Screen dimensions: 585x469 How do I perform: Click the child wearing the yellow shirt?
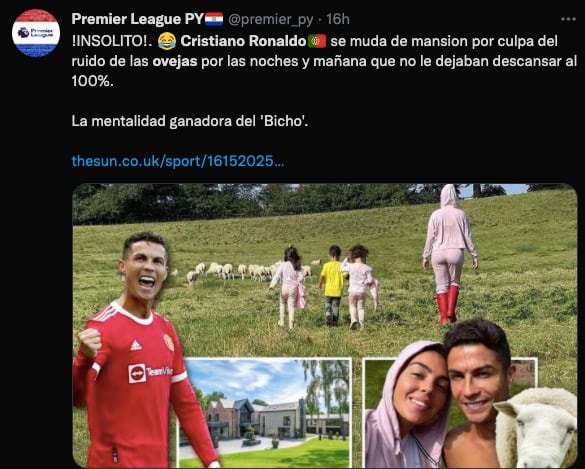[x=333, y=284]
